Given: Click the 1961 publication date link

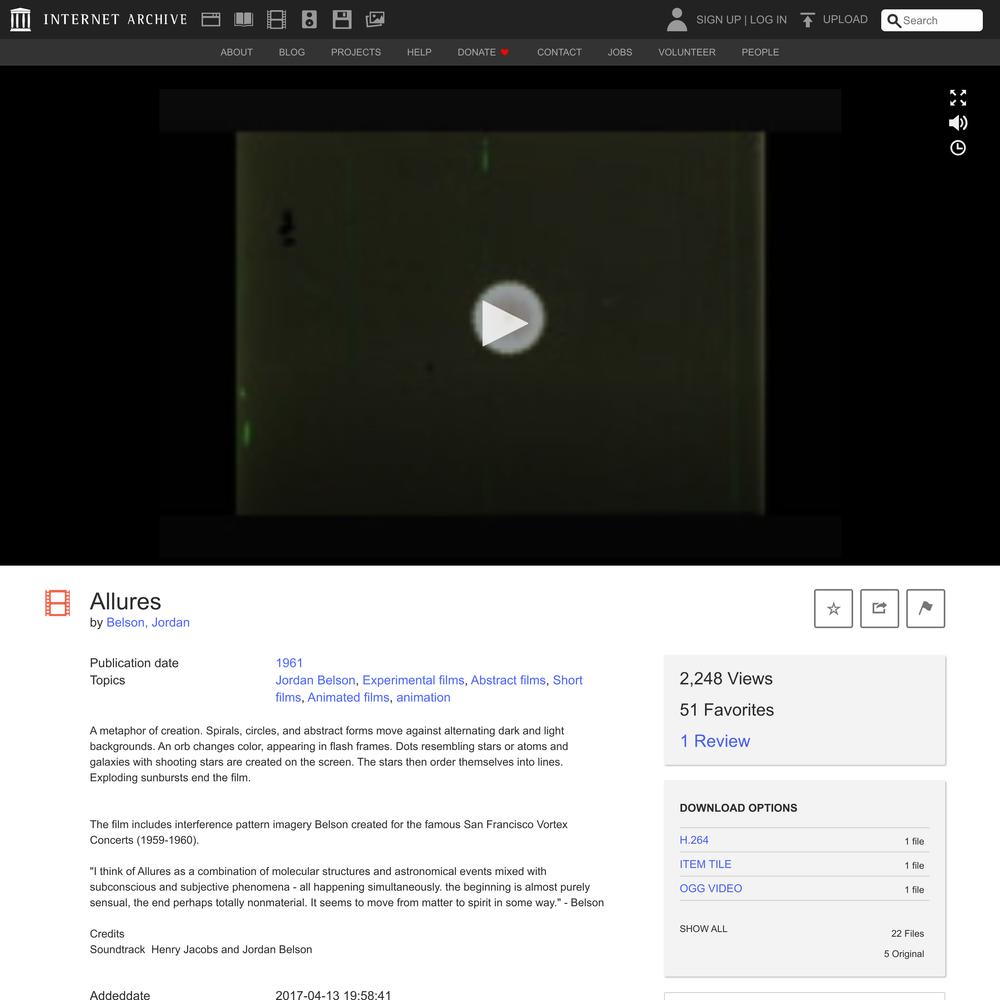Looking at the screenshot, I should click(289, 663).
